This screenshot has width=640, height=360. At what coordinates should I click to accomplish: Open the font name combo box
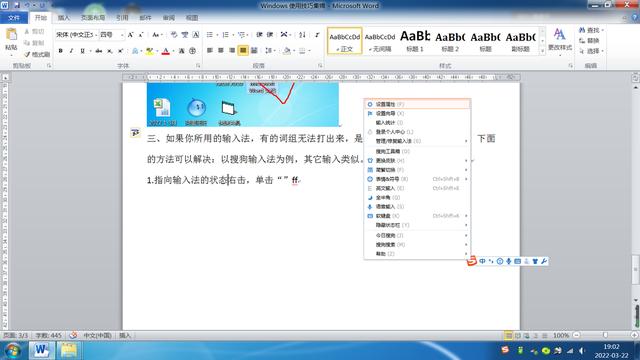click(x=77, y=35)
